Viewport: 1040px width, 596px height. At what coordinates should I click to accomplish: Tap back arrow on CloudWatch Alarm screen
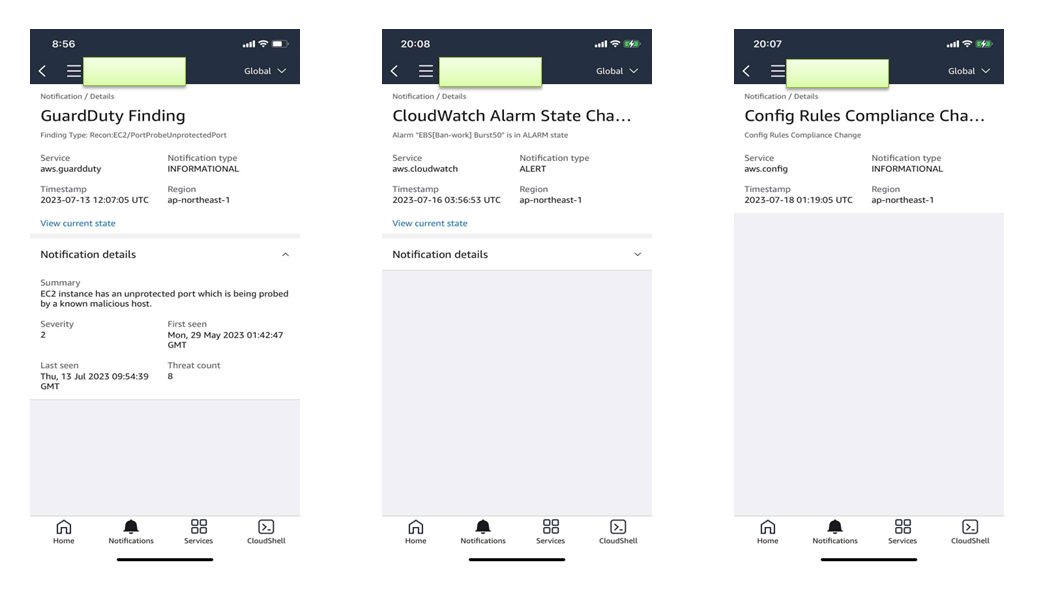pyautogui.click(x=395, y=71)
